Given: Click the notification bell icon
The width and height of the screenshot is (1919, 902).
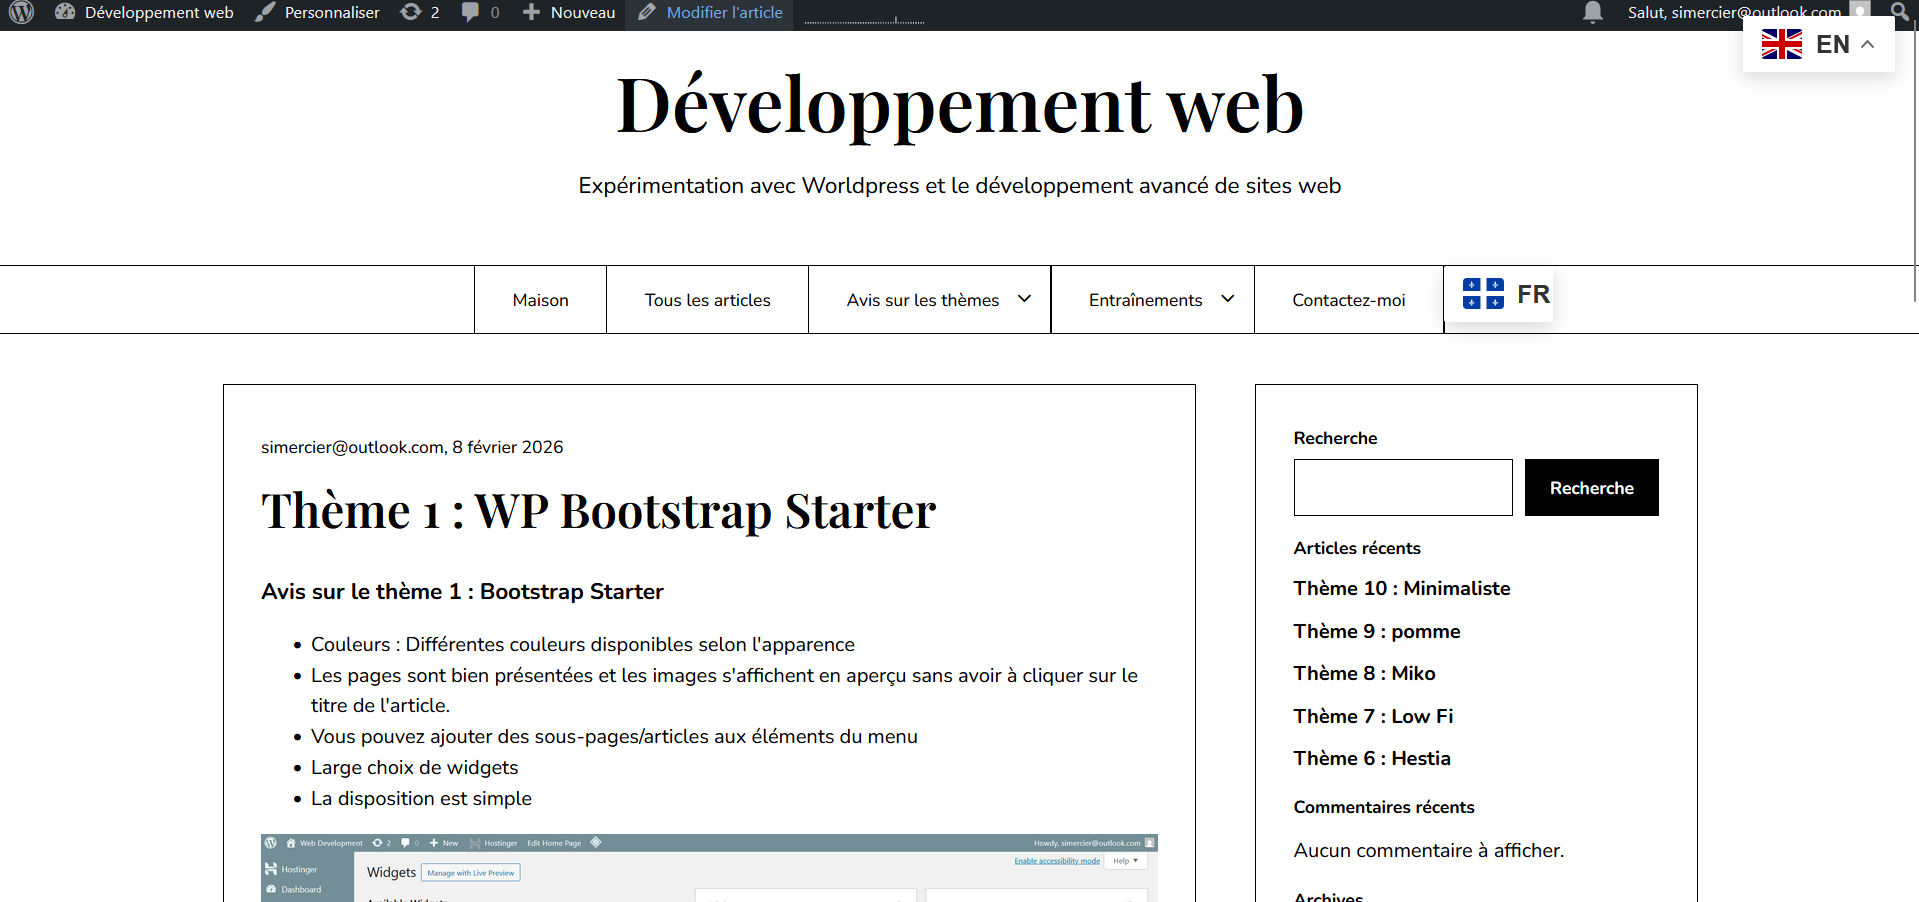Looking at the screenshot, I should tap(1592, 13).
